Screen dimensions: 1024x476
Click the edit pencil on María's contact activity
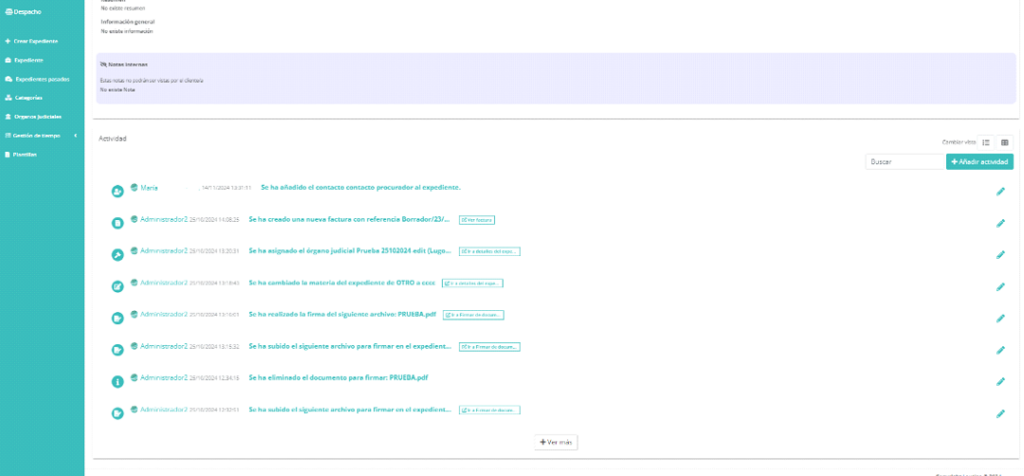1000,191
